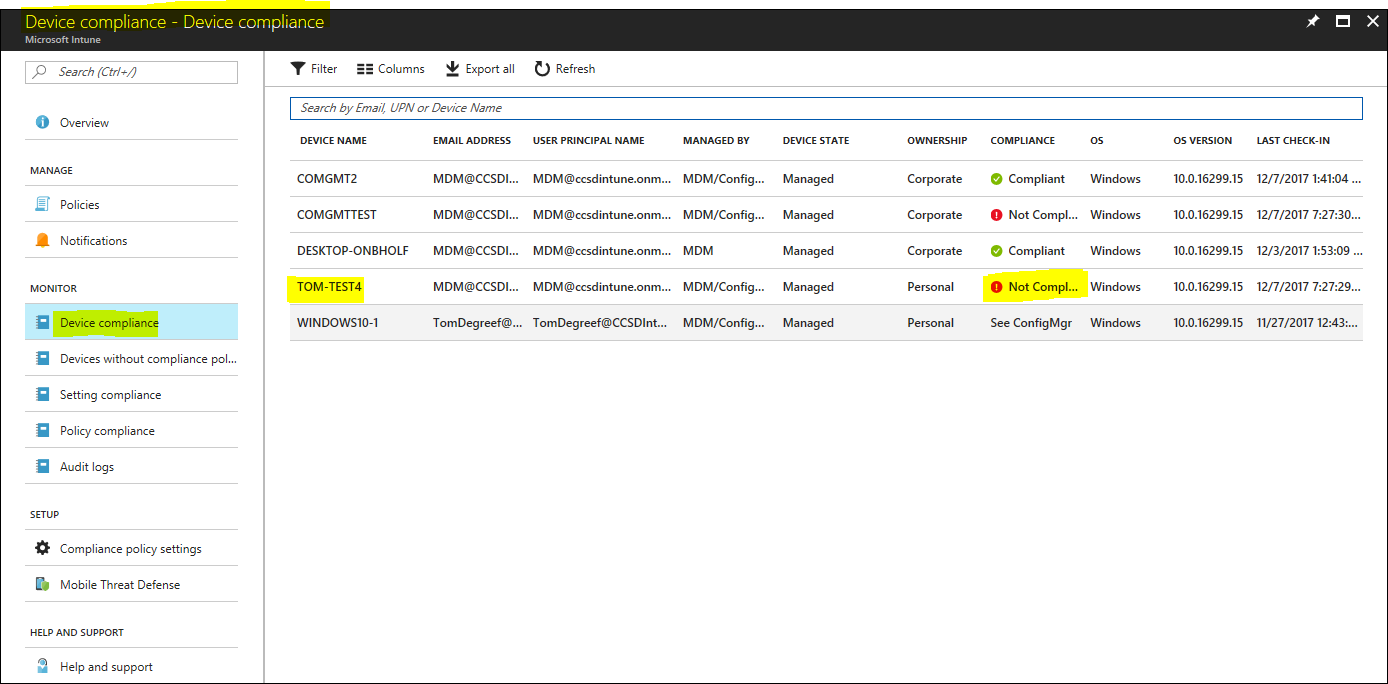
Task: Click the green Compliant icon for DESKTOP-ONBHOLF
Action: pos(996,251)
